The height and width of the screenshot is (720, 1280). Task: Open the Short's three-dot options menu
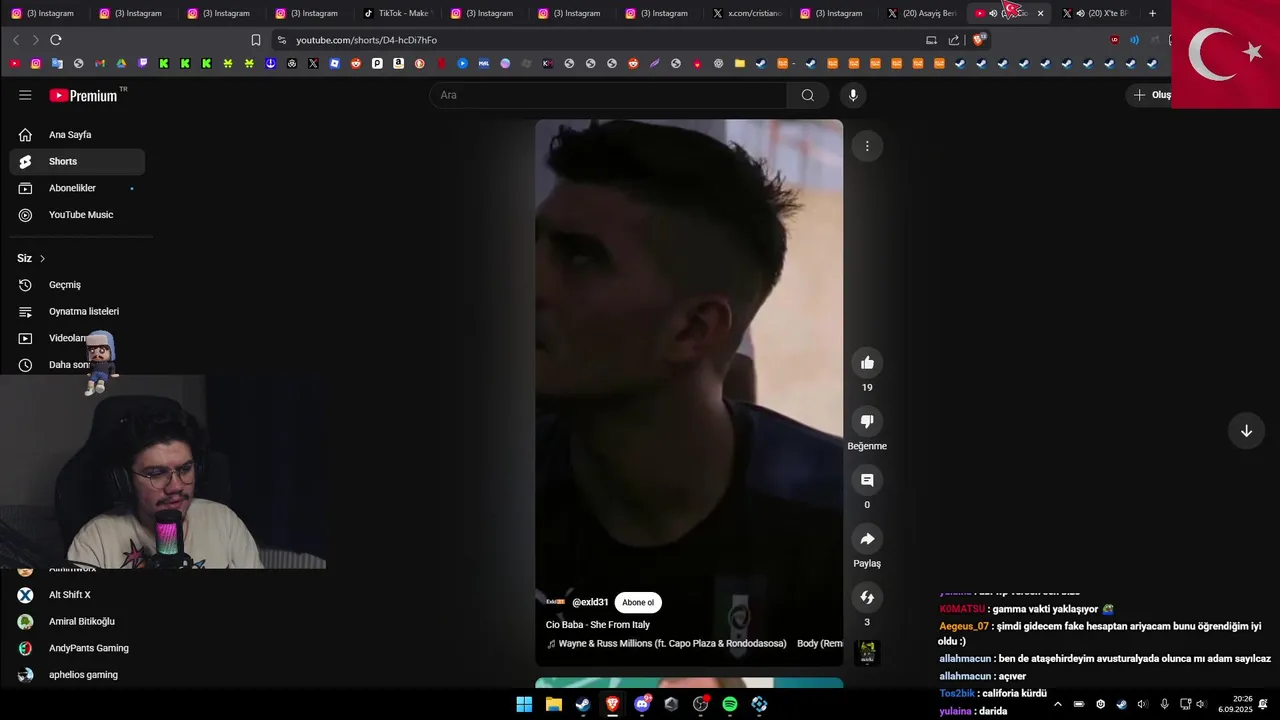[867, 146]
